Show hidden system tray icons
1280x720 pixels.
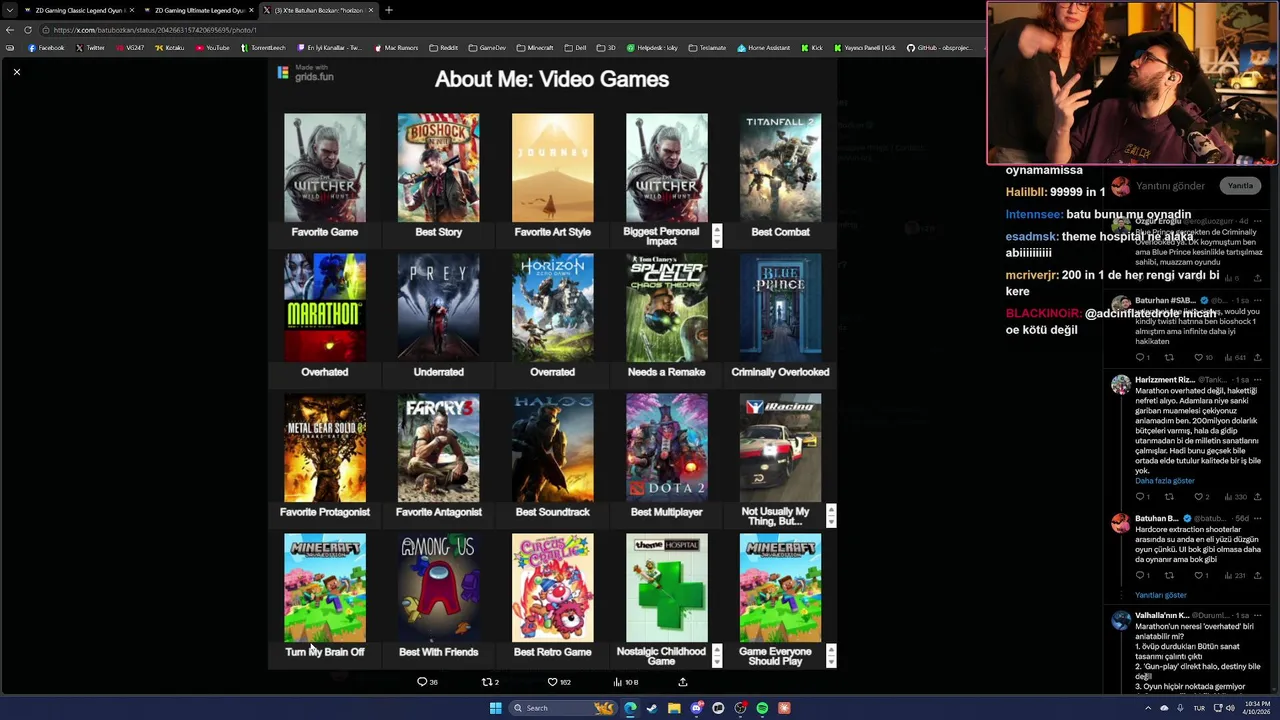coord(1148,708)
